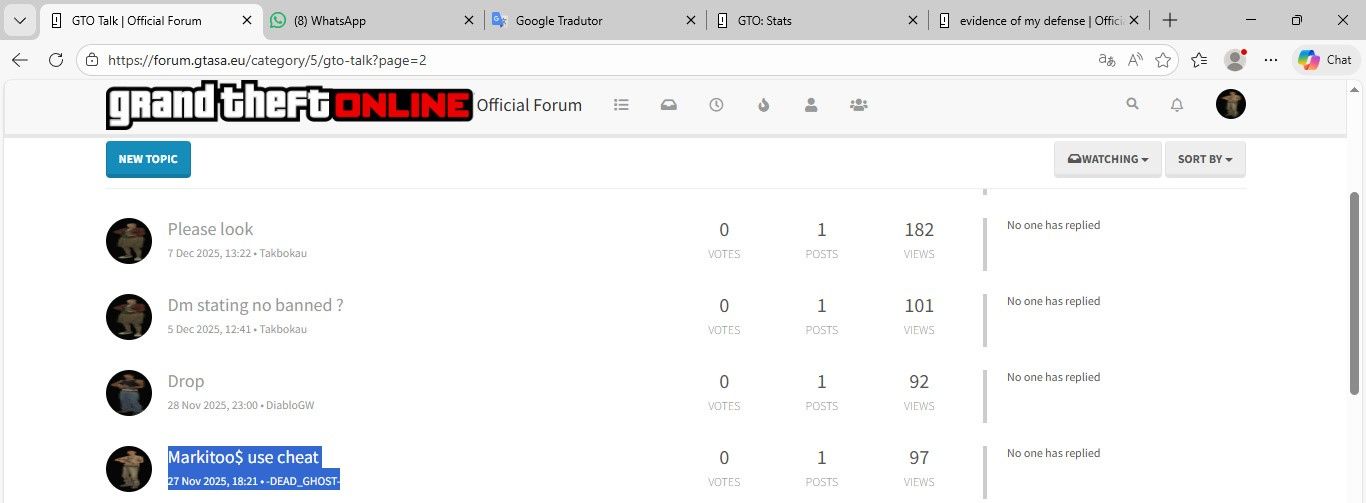
Task: Open the Groups icon in navbar
Action: pos(858,104)
